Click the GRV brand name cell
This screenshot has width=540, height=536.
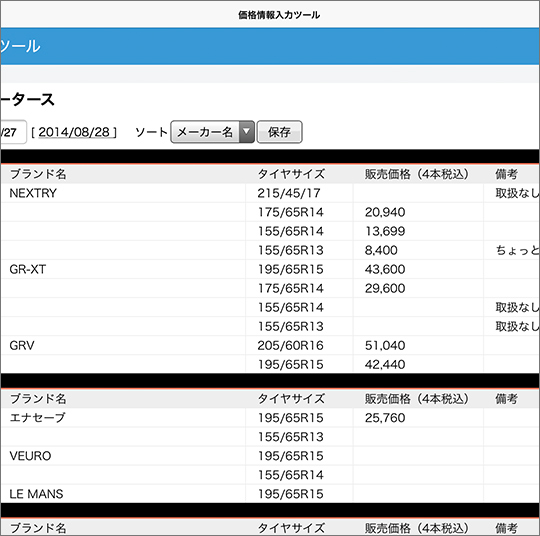coord(123,346)
